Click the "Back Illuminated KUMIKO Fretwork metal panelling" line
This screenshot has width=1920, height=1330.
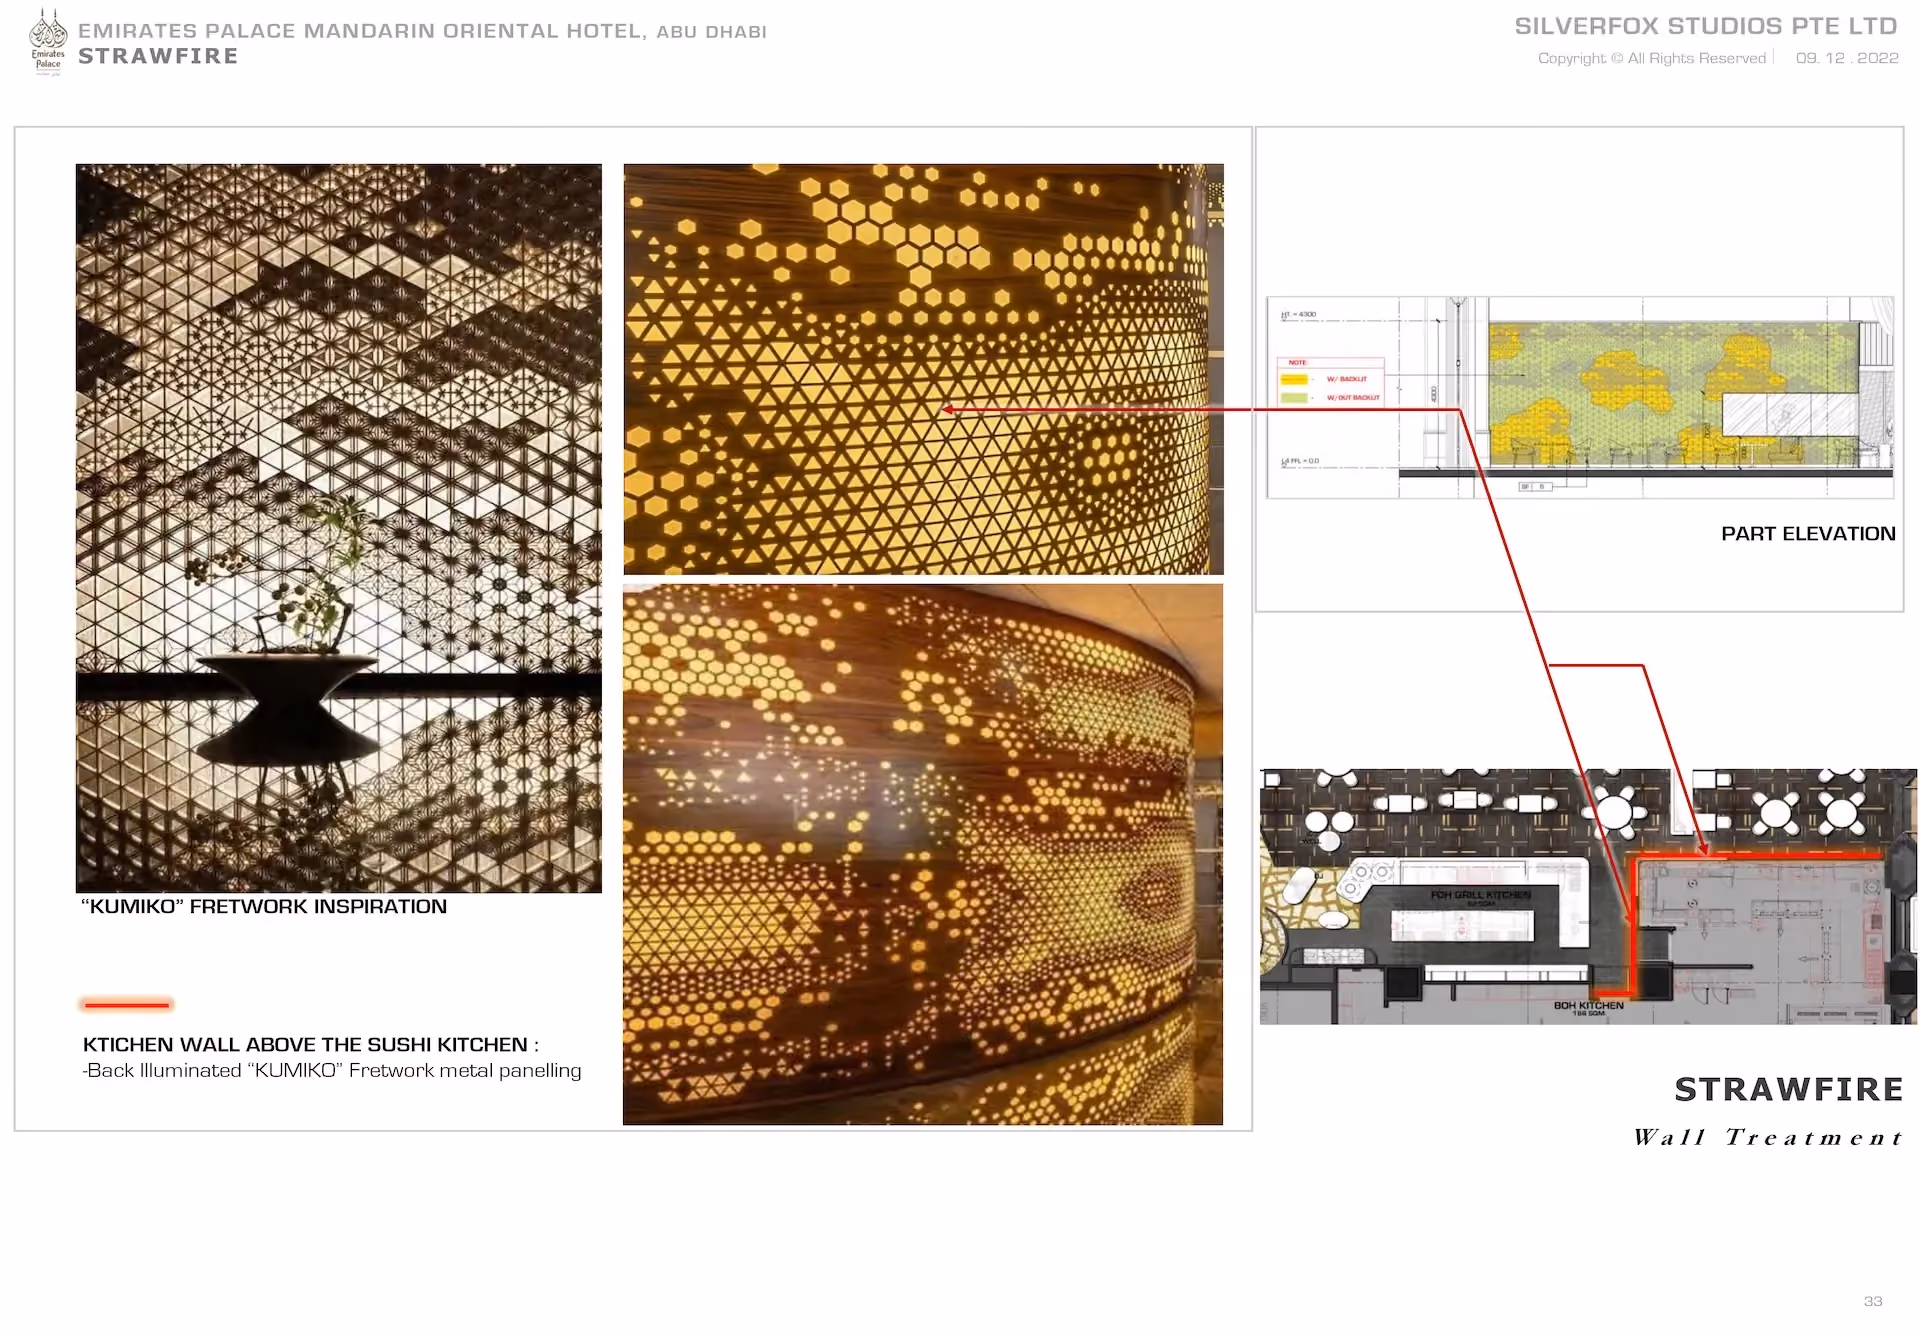coord(332,1071)
